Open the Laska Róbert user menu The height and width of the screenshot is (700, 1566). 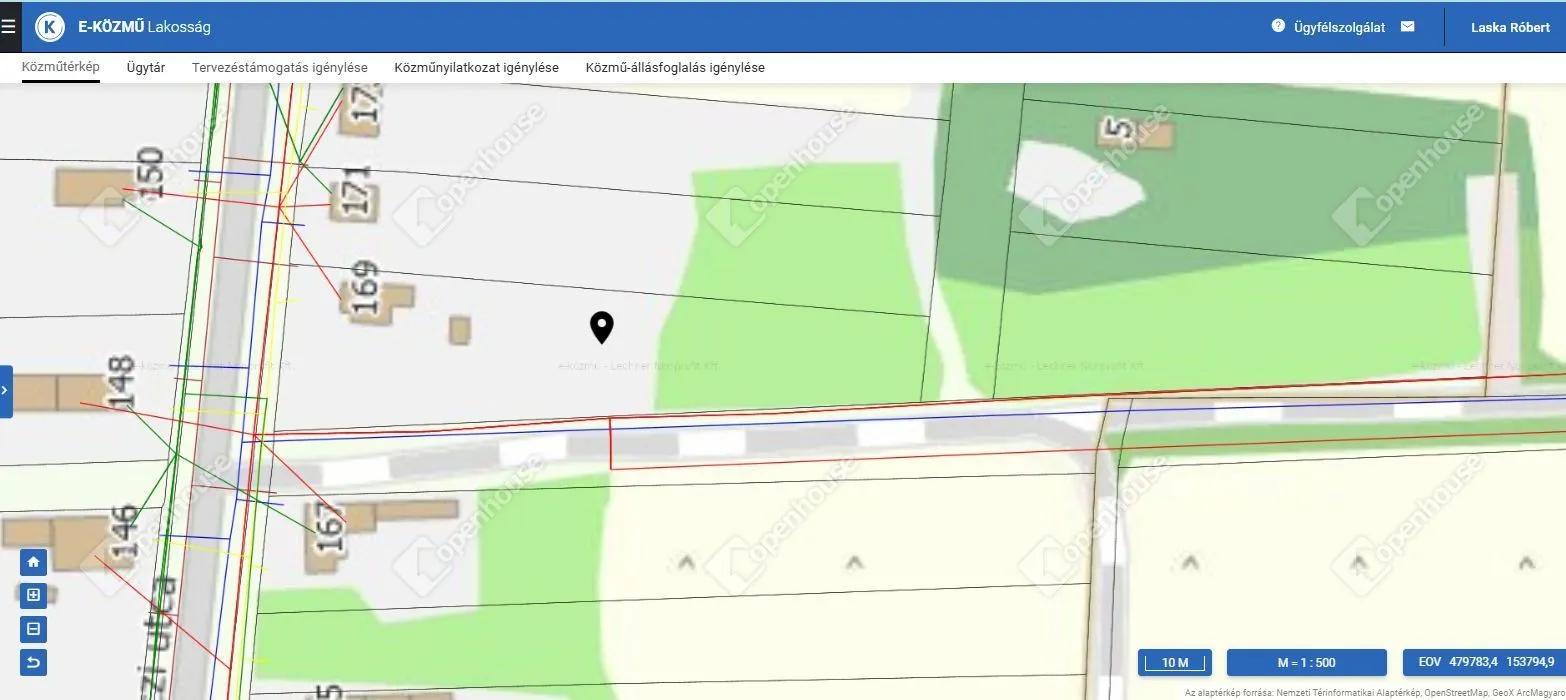tap(1510, 27)
